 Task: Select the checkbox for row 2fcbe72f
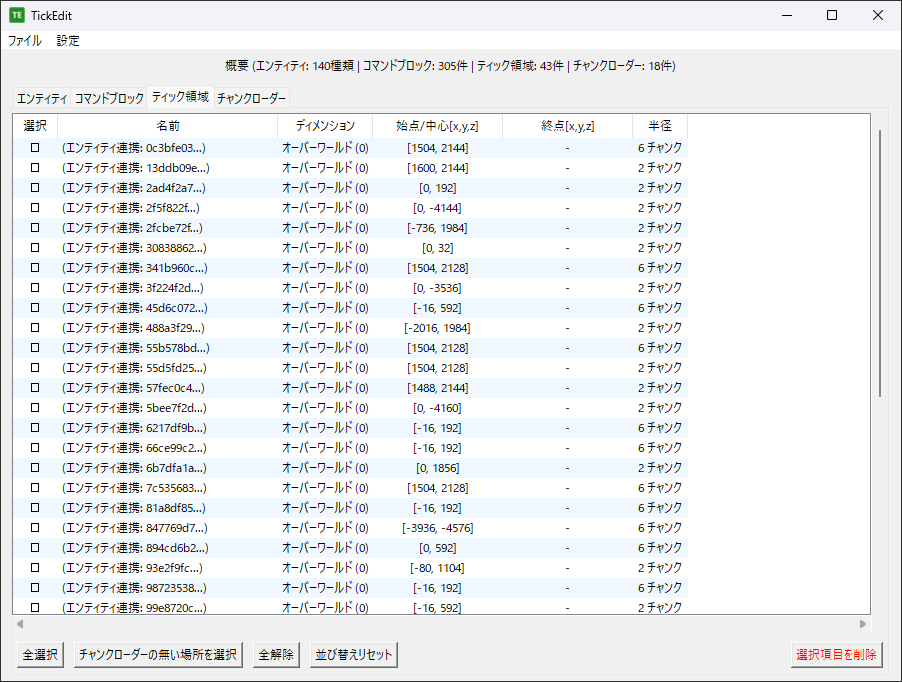click(35, 228)
